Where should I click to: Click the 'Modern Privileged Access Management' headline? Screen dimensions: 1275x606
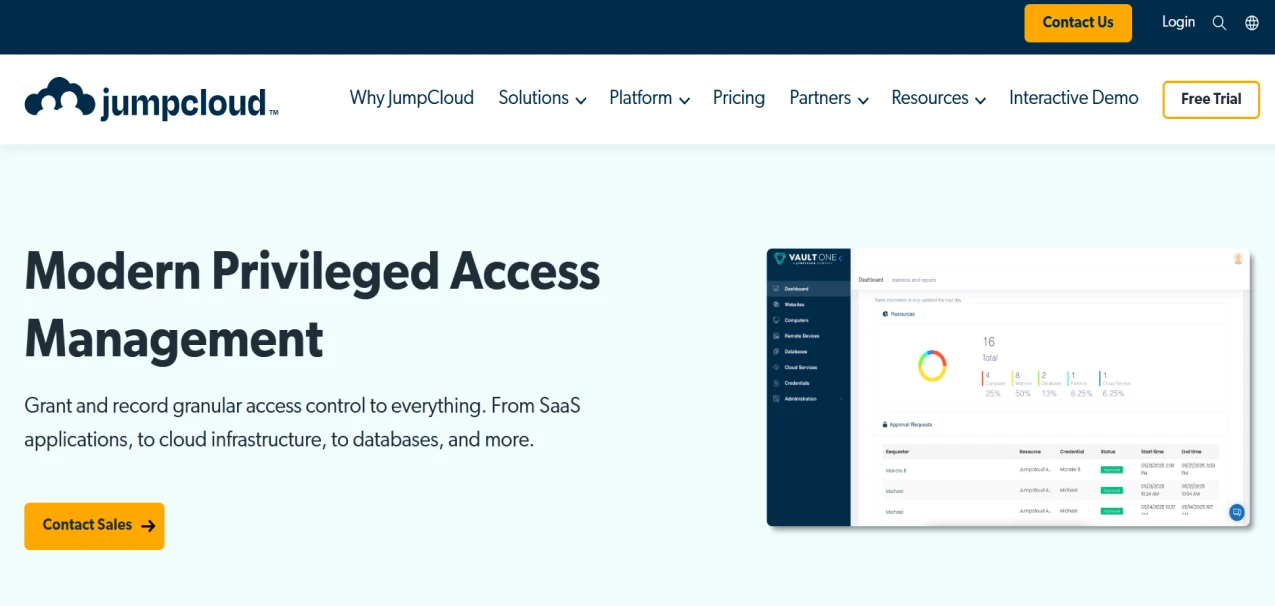(312, 304)
